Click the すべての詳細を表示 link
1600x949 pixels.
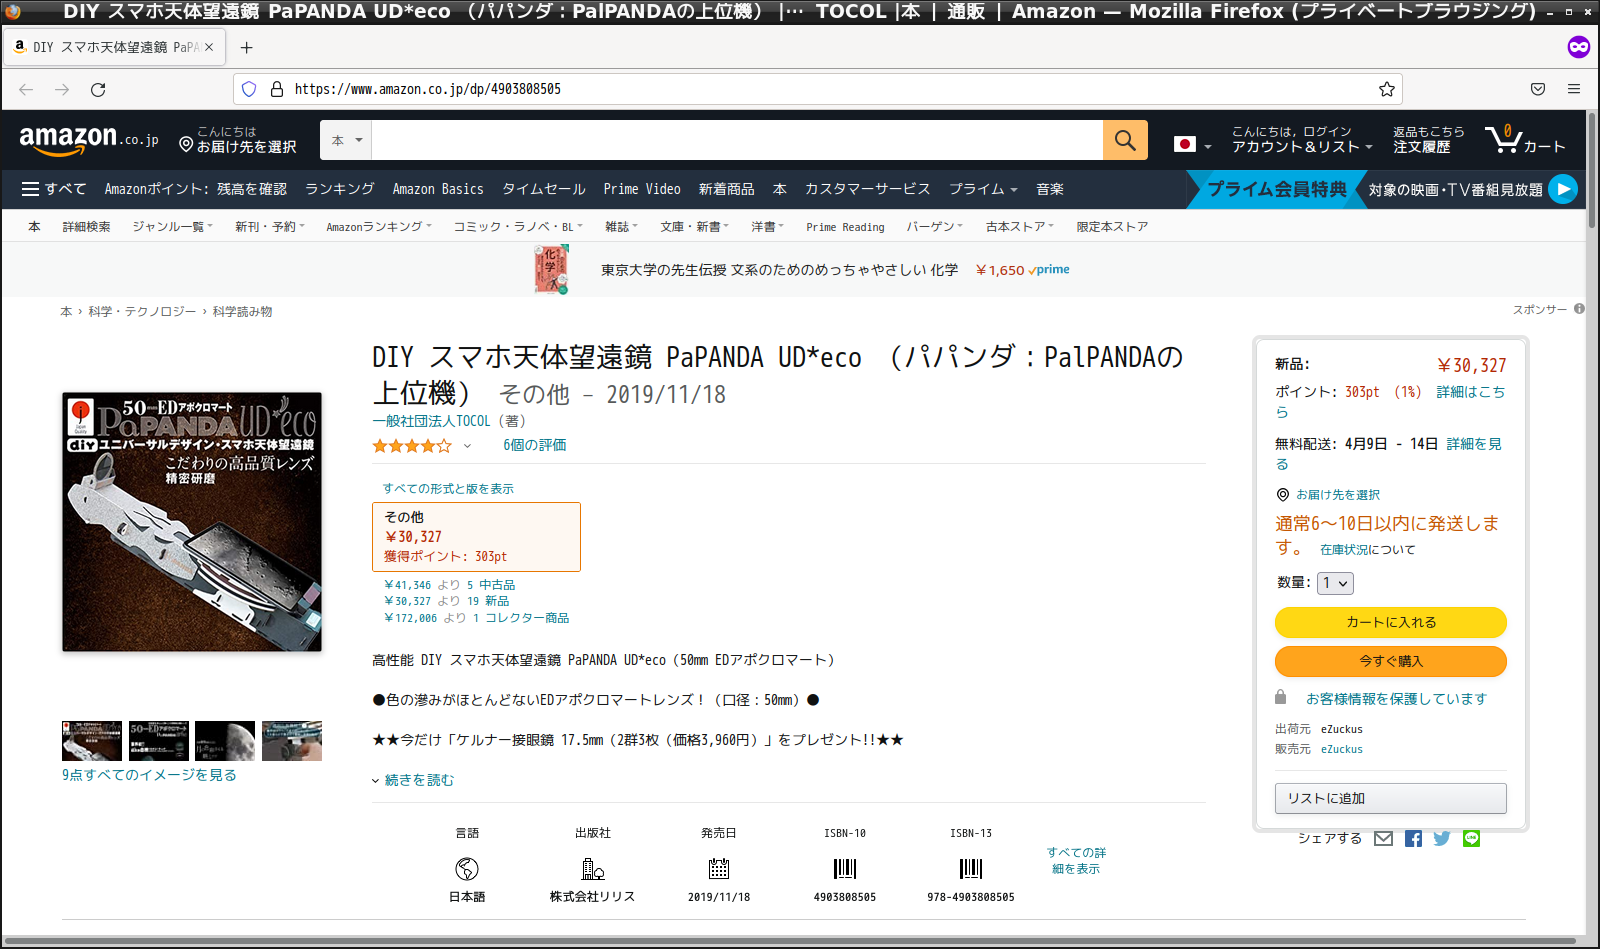[x=1076, y=860]
